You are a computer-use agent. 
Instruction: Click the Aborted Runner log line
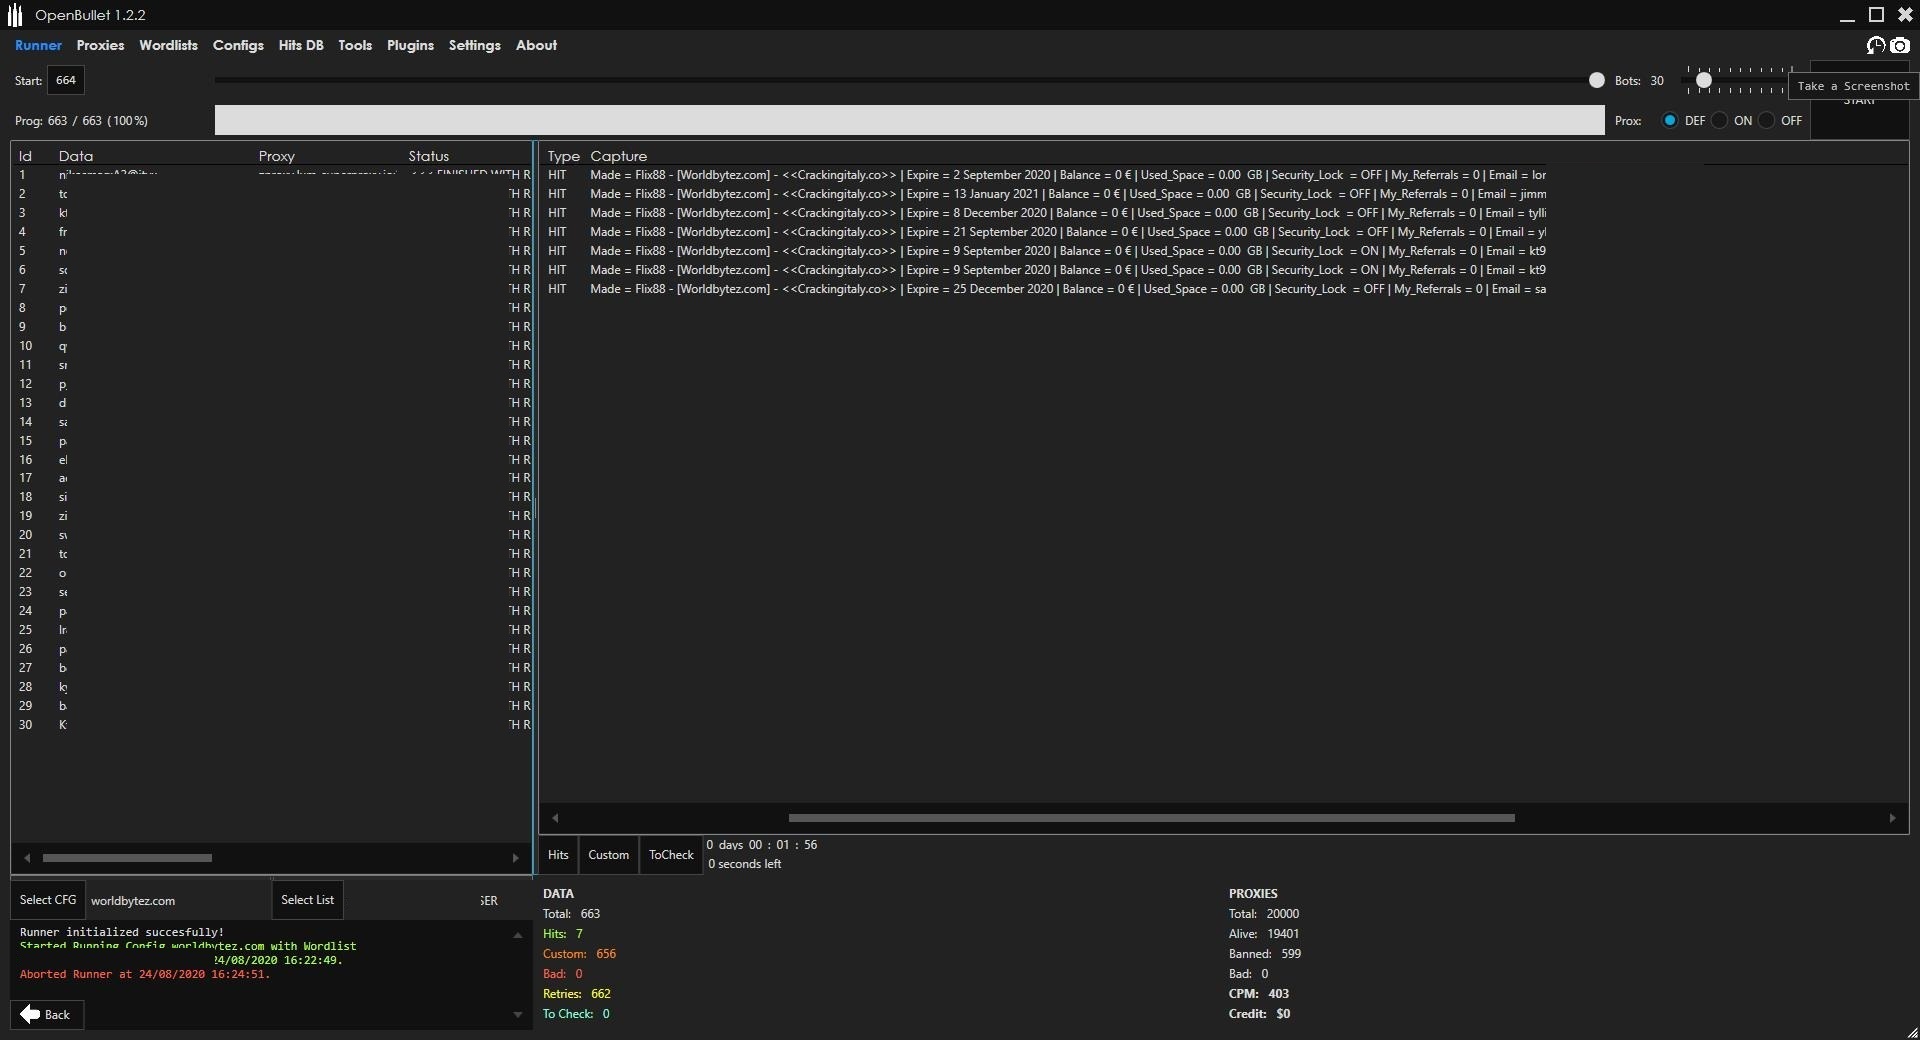point(145,974)
